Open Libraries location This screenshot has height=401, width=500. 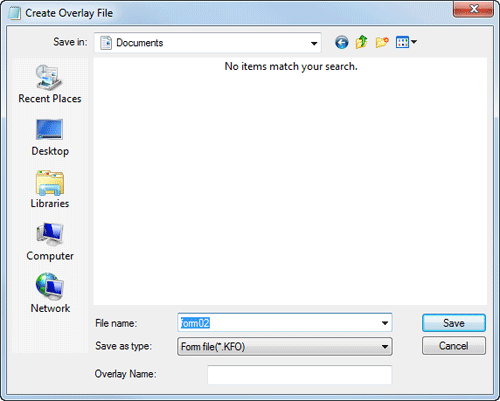(x=50, y=189)
